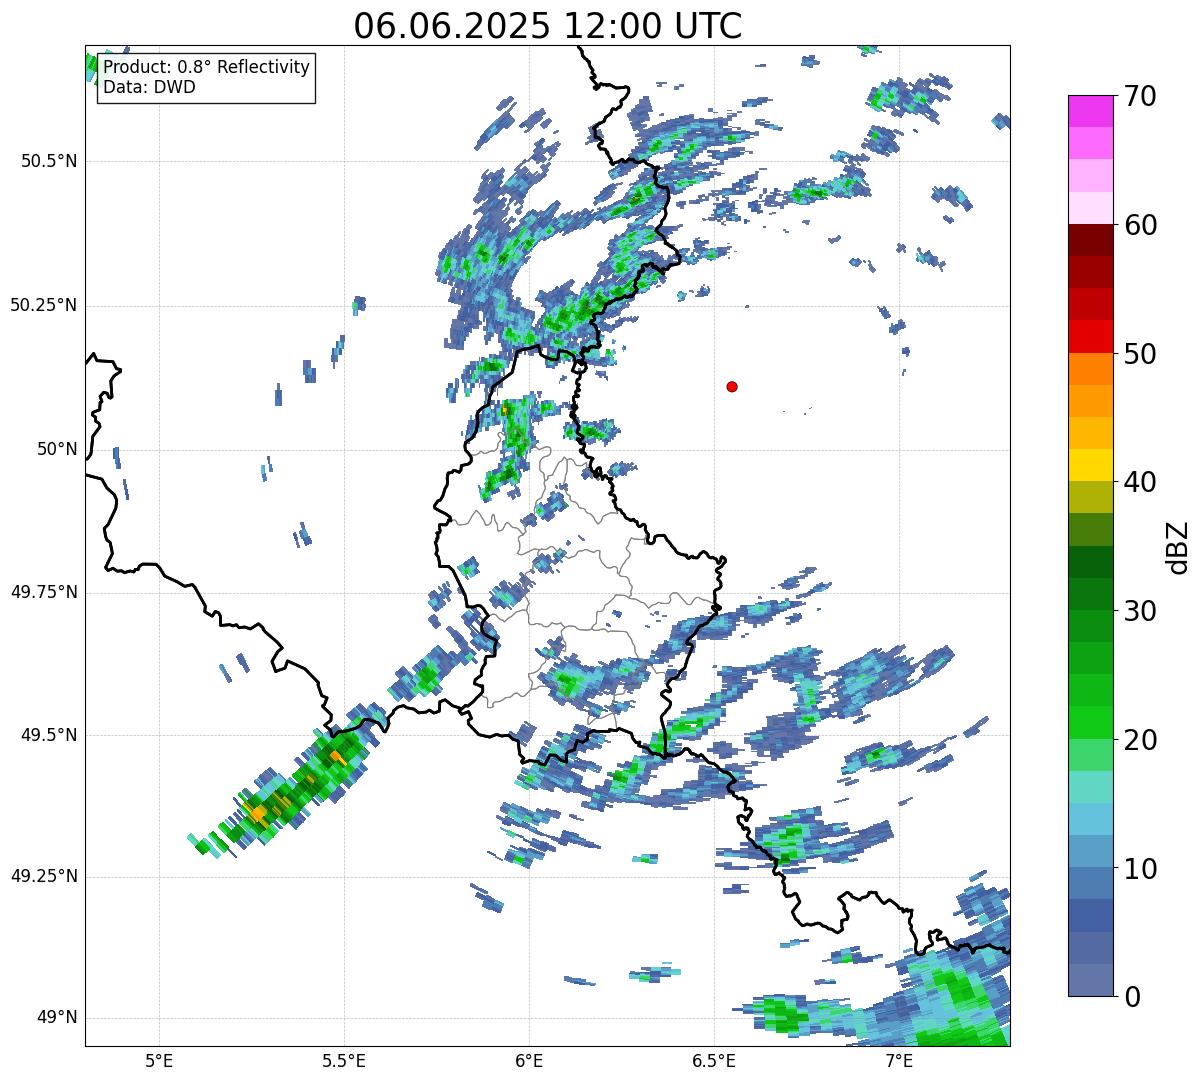The width and height of the screenshot is (1202, 1081).
Task: Click the longitude label 6°E
Action: [x=529, y=1061]
